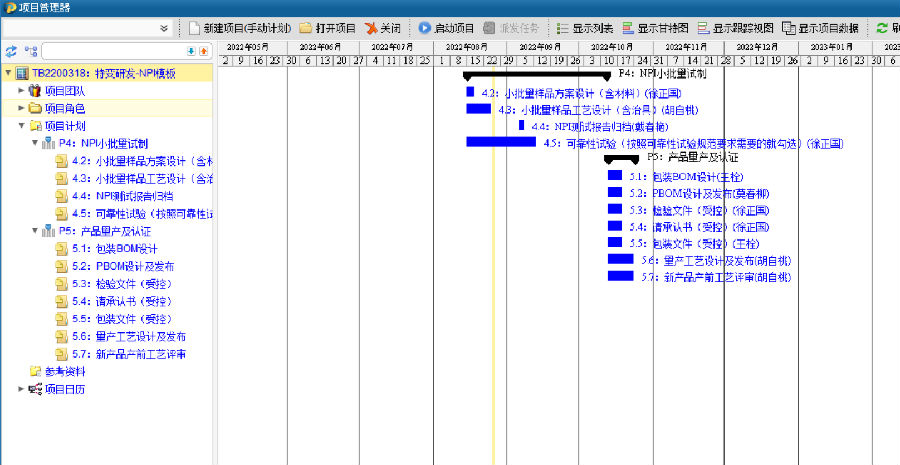This screenshot has width=900, height=465.
Task: Click Gantt bar for task 4.4
Action: pos(521,125)
